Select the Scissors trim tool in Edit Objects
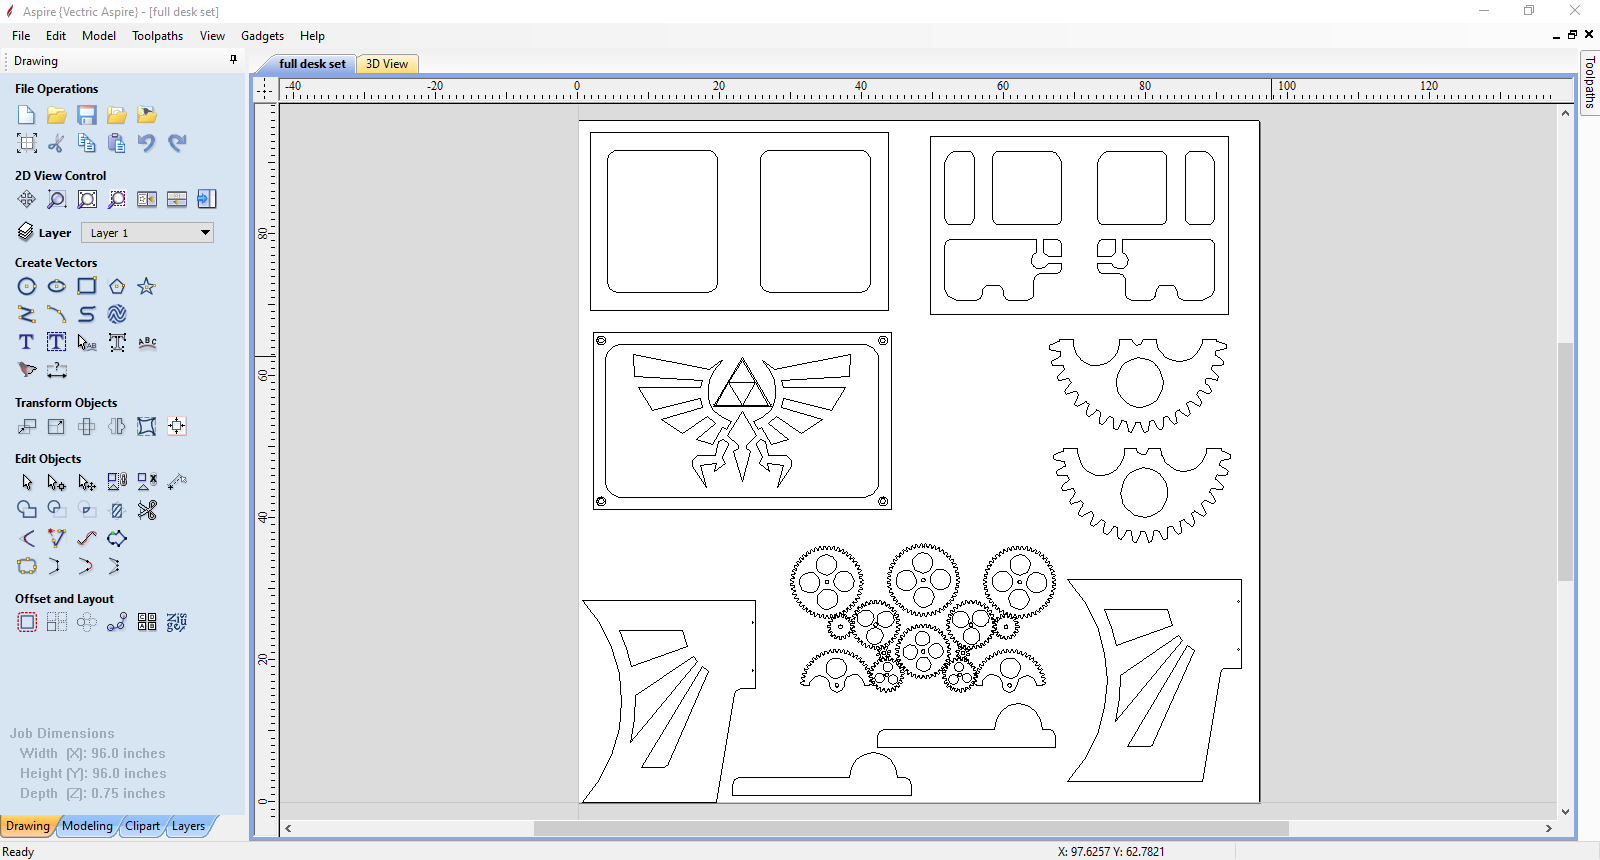 [147, 510]
